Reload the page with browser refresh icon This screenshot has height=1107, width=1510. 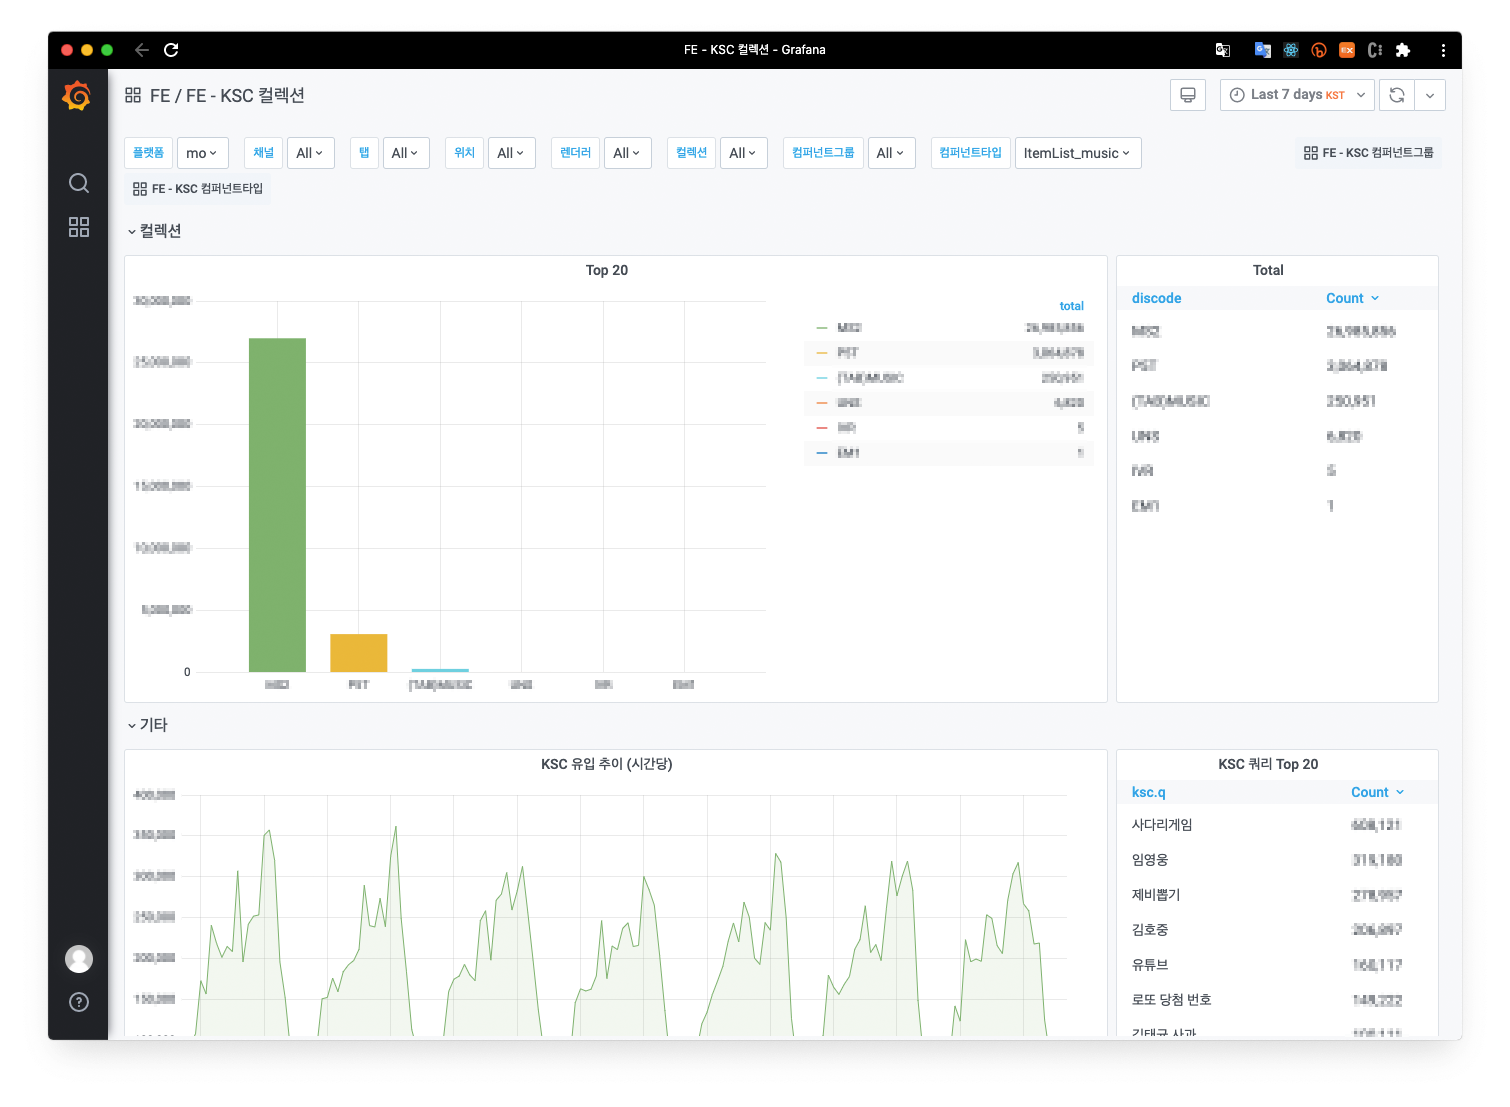(171, 50)
